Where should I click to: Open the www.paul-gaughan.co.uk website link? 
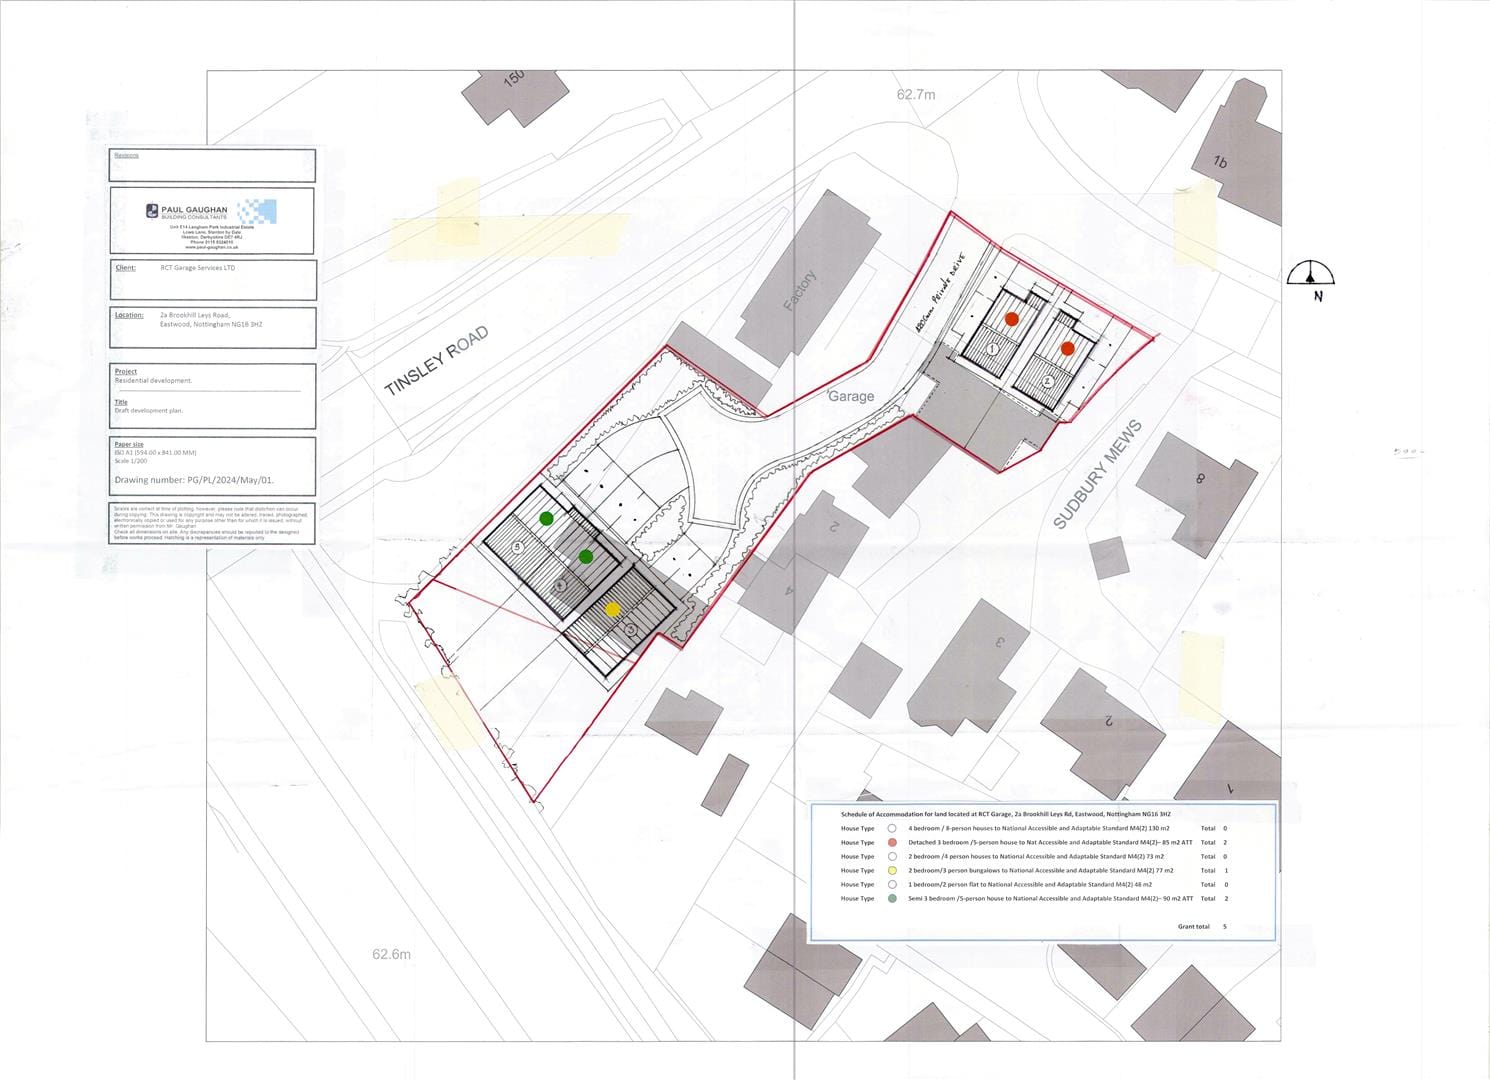point(210,247)
